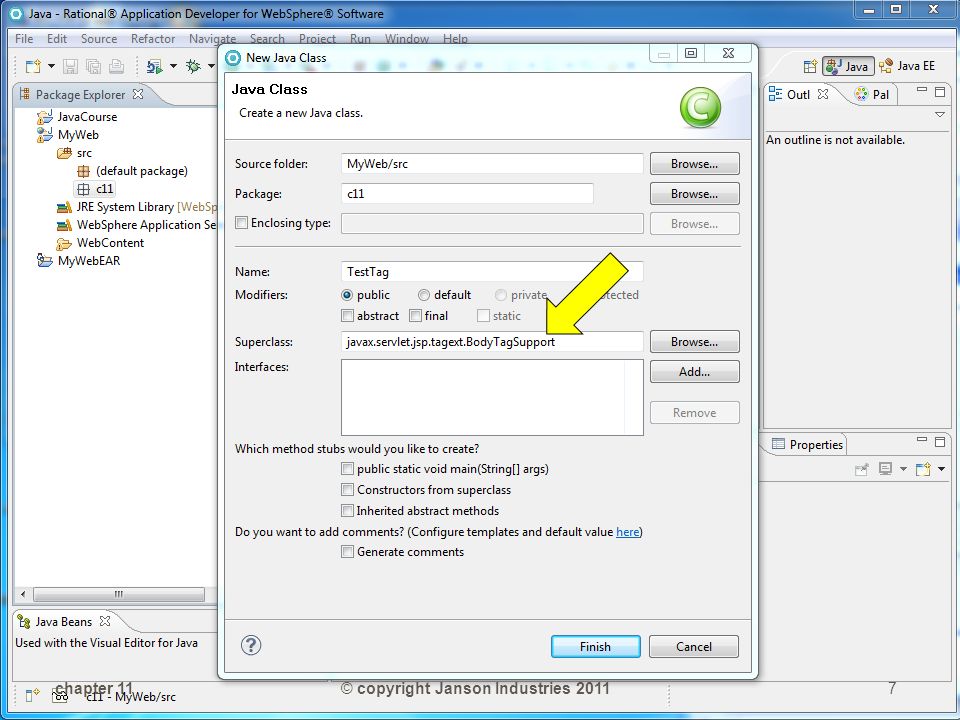Maximize the Properties view panel

click(x=940, y=441)
